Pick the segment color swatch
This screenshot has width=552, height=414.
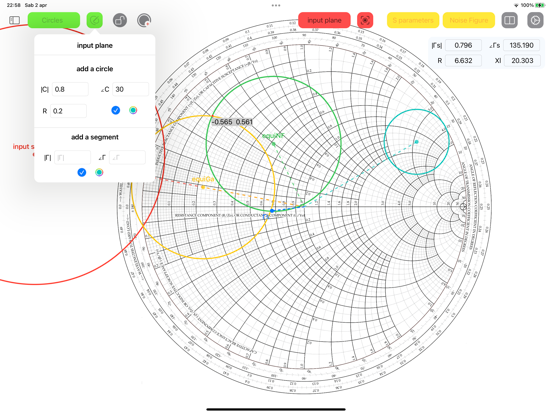(99, 172)
